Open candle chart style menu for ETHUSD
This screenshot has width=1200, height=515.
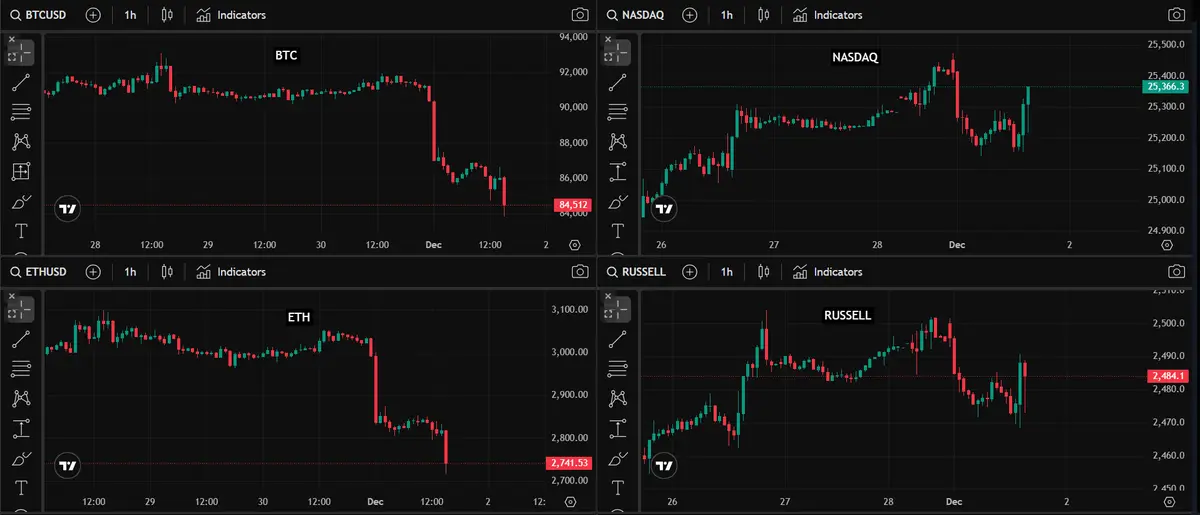coord(166,271)
